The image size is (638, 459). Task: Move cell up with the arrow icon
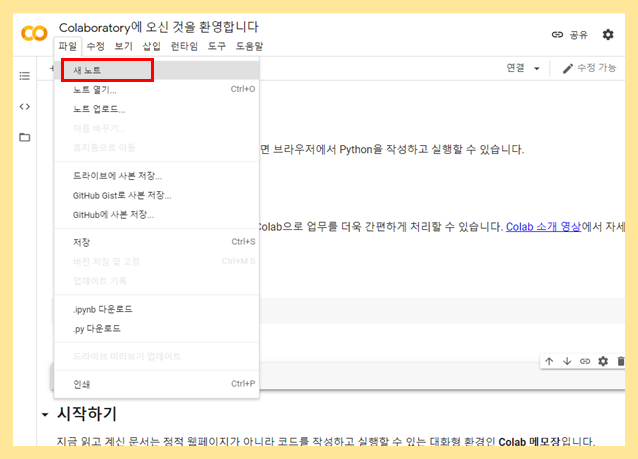coord(549,361)
